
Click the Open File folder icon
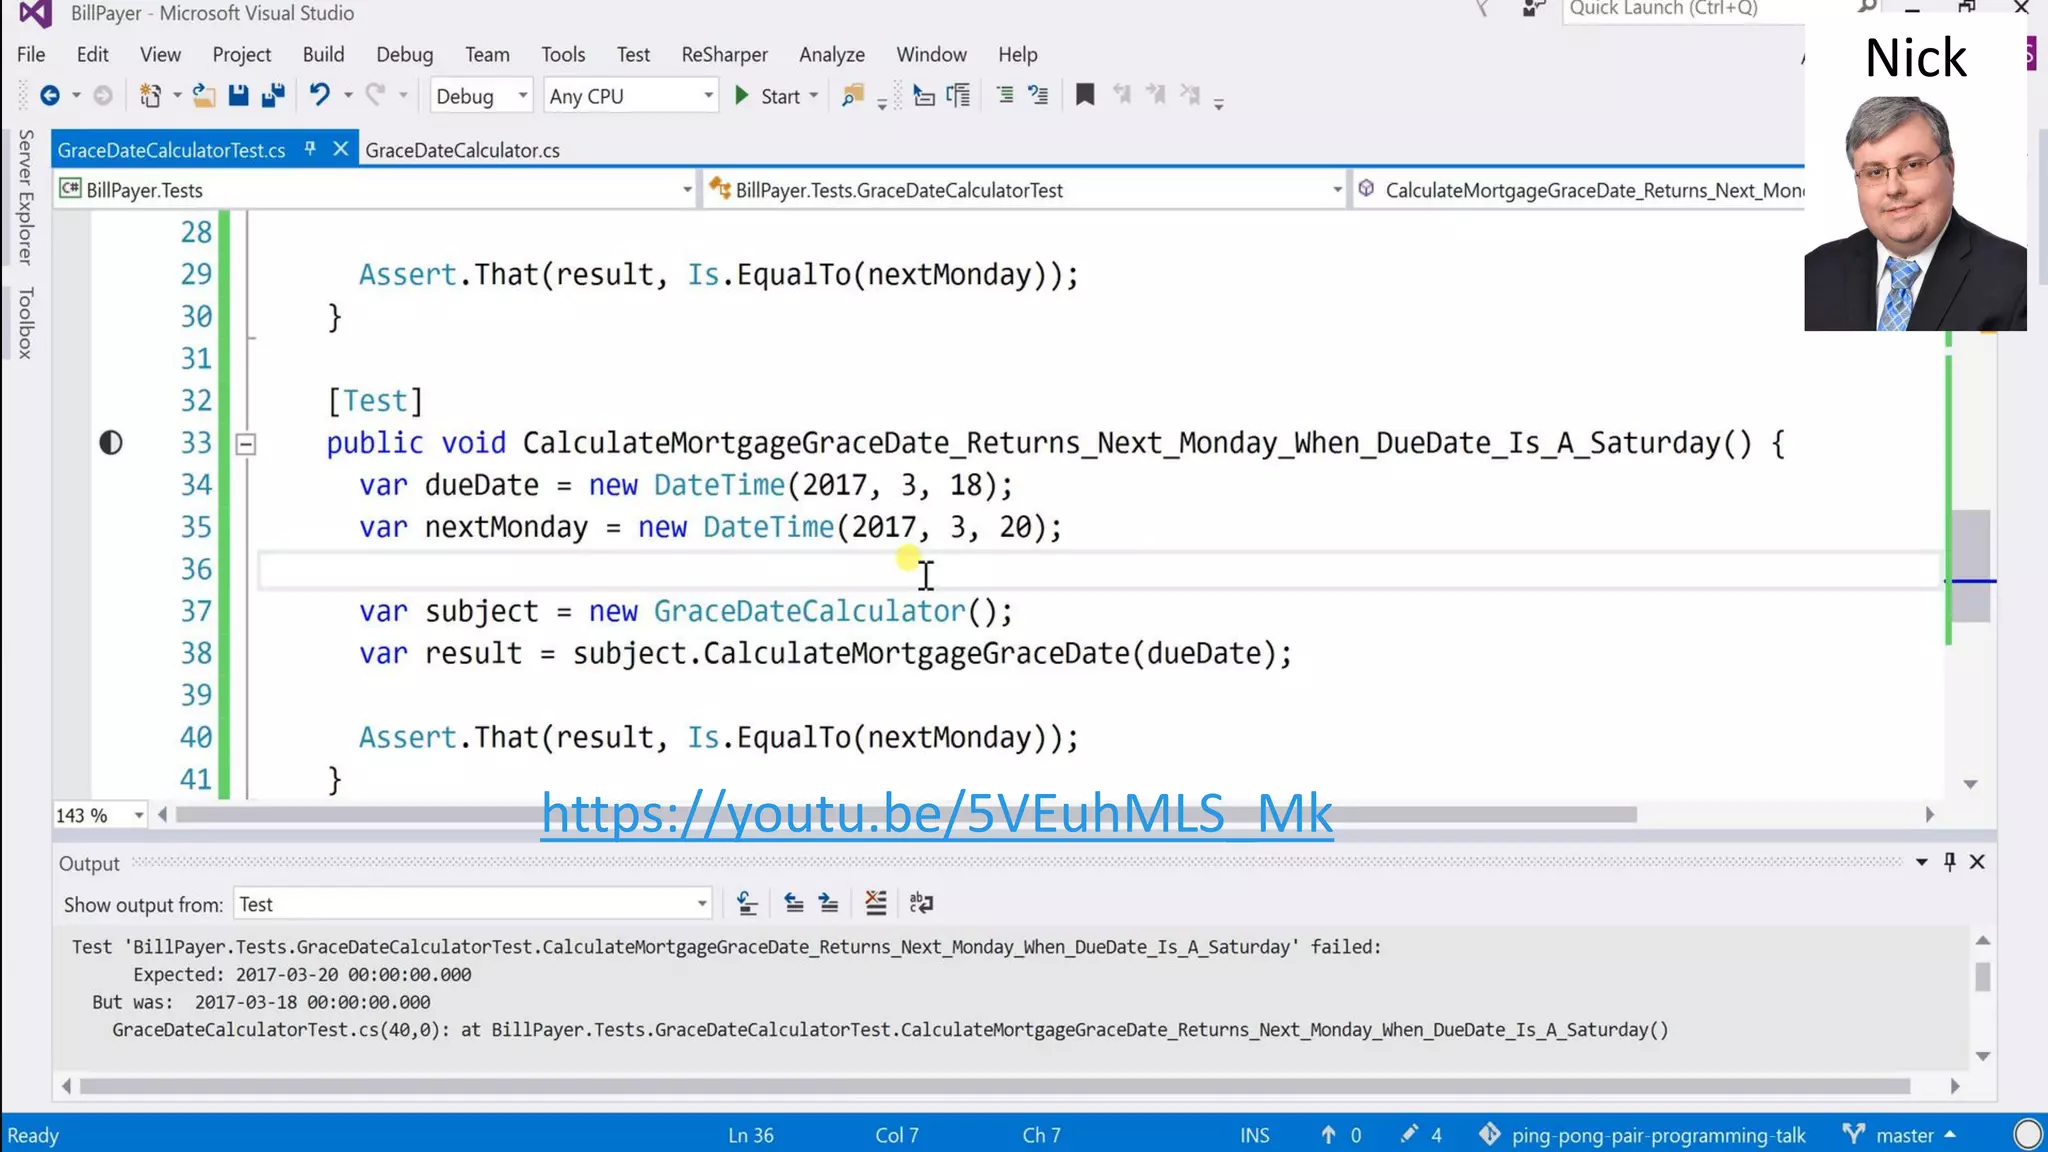204,96
